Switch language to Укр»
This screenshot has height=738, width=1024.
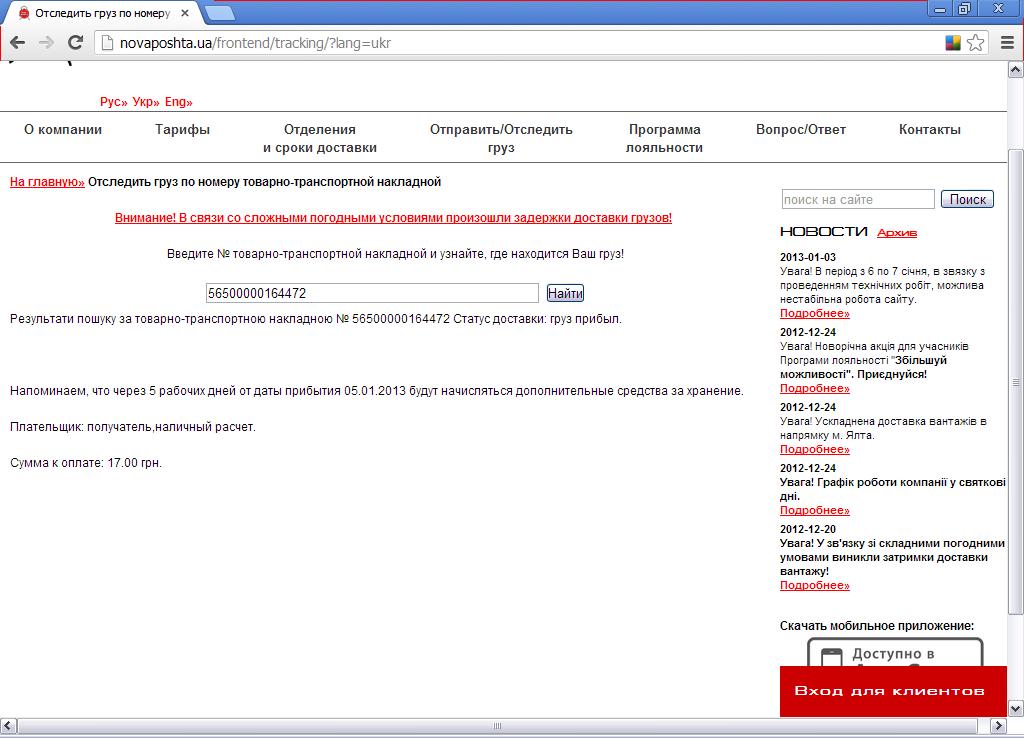click(146, 102)
